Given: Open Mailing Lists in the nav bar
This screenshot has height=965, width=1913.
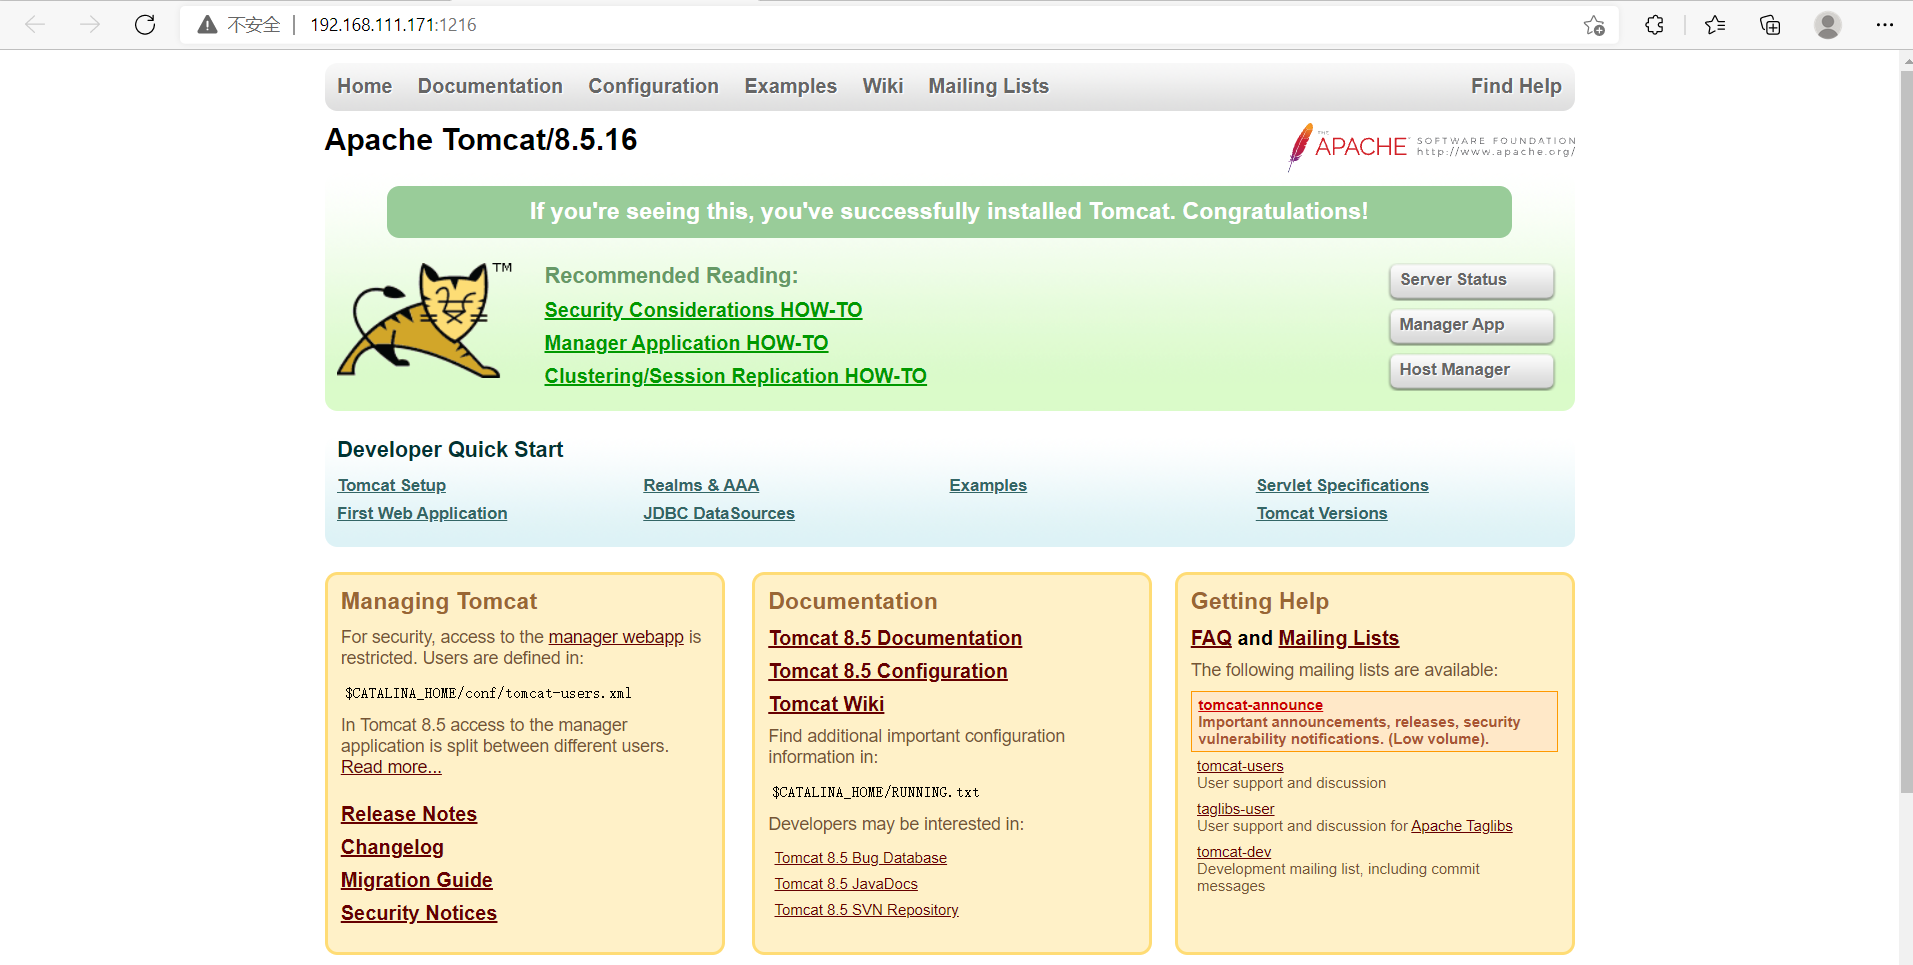Looking at the screenshot, I should pos(988,86).
